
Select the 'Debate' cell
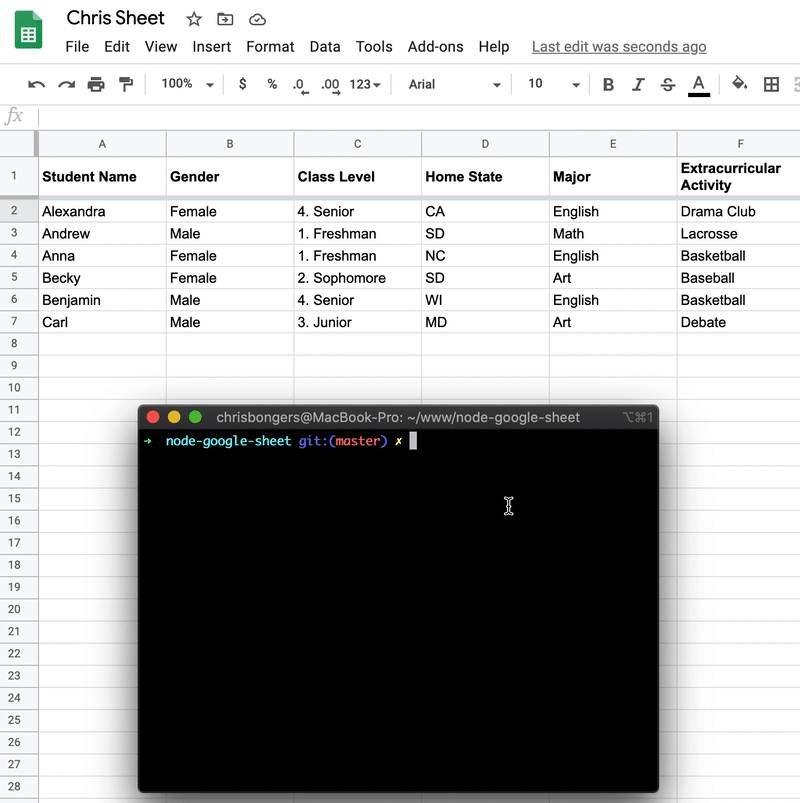click(739, 322)
